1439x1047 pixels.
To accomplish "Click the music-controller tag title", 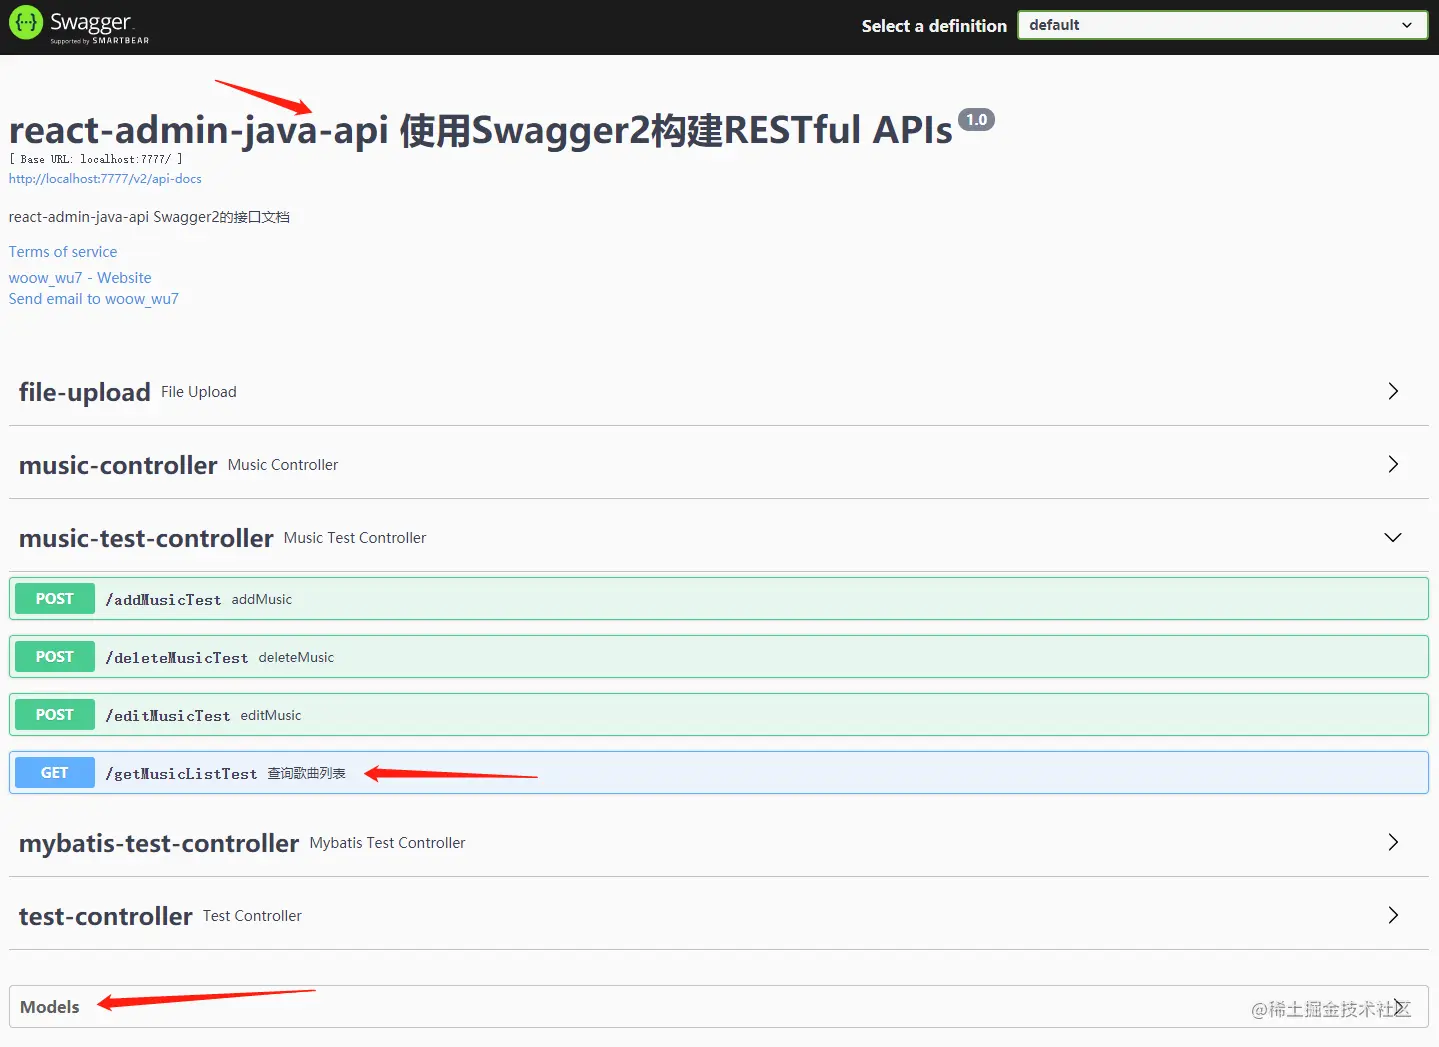I will pos(118,465).
